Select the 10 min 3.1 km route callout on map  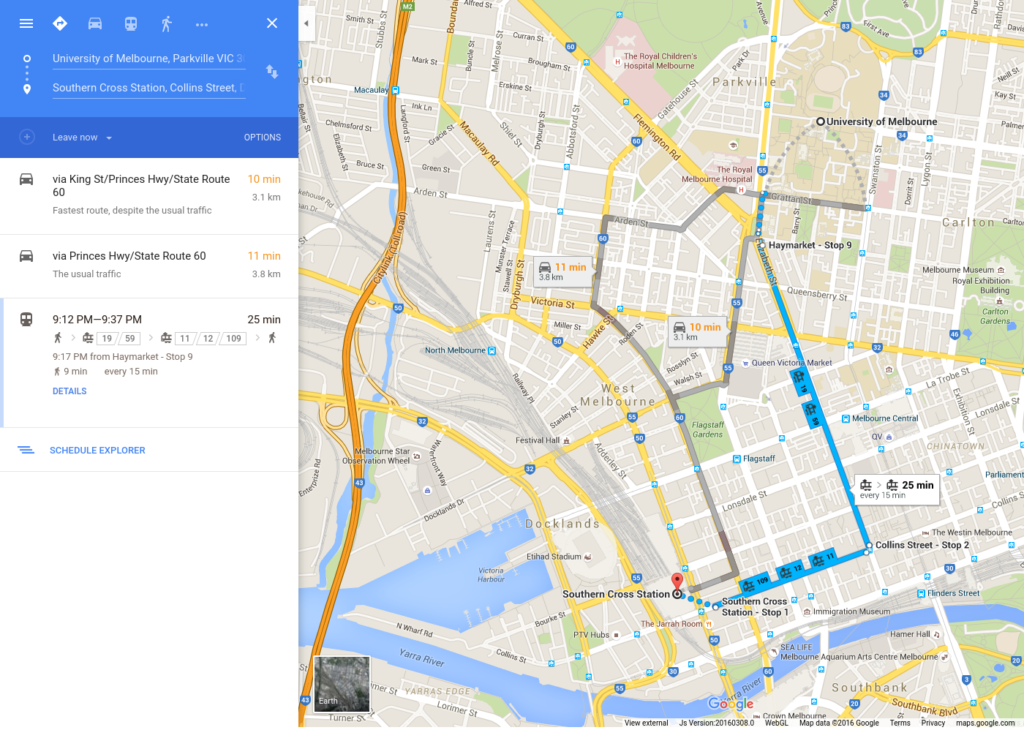coord(697,332)
